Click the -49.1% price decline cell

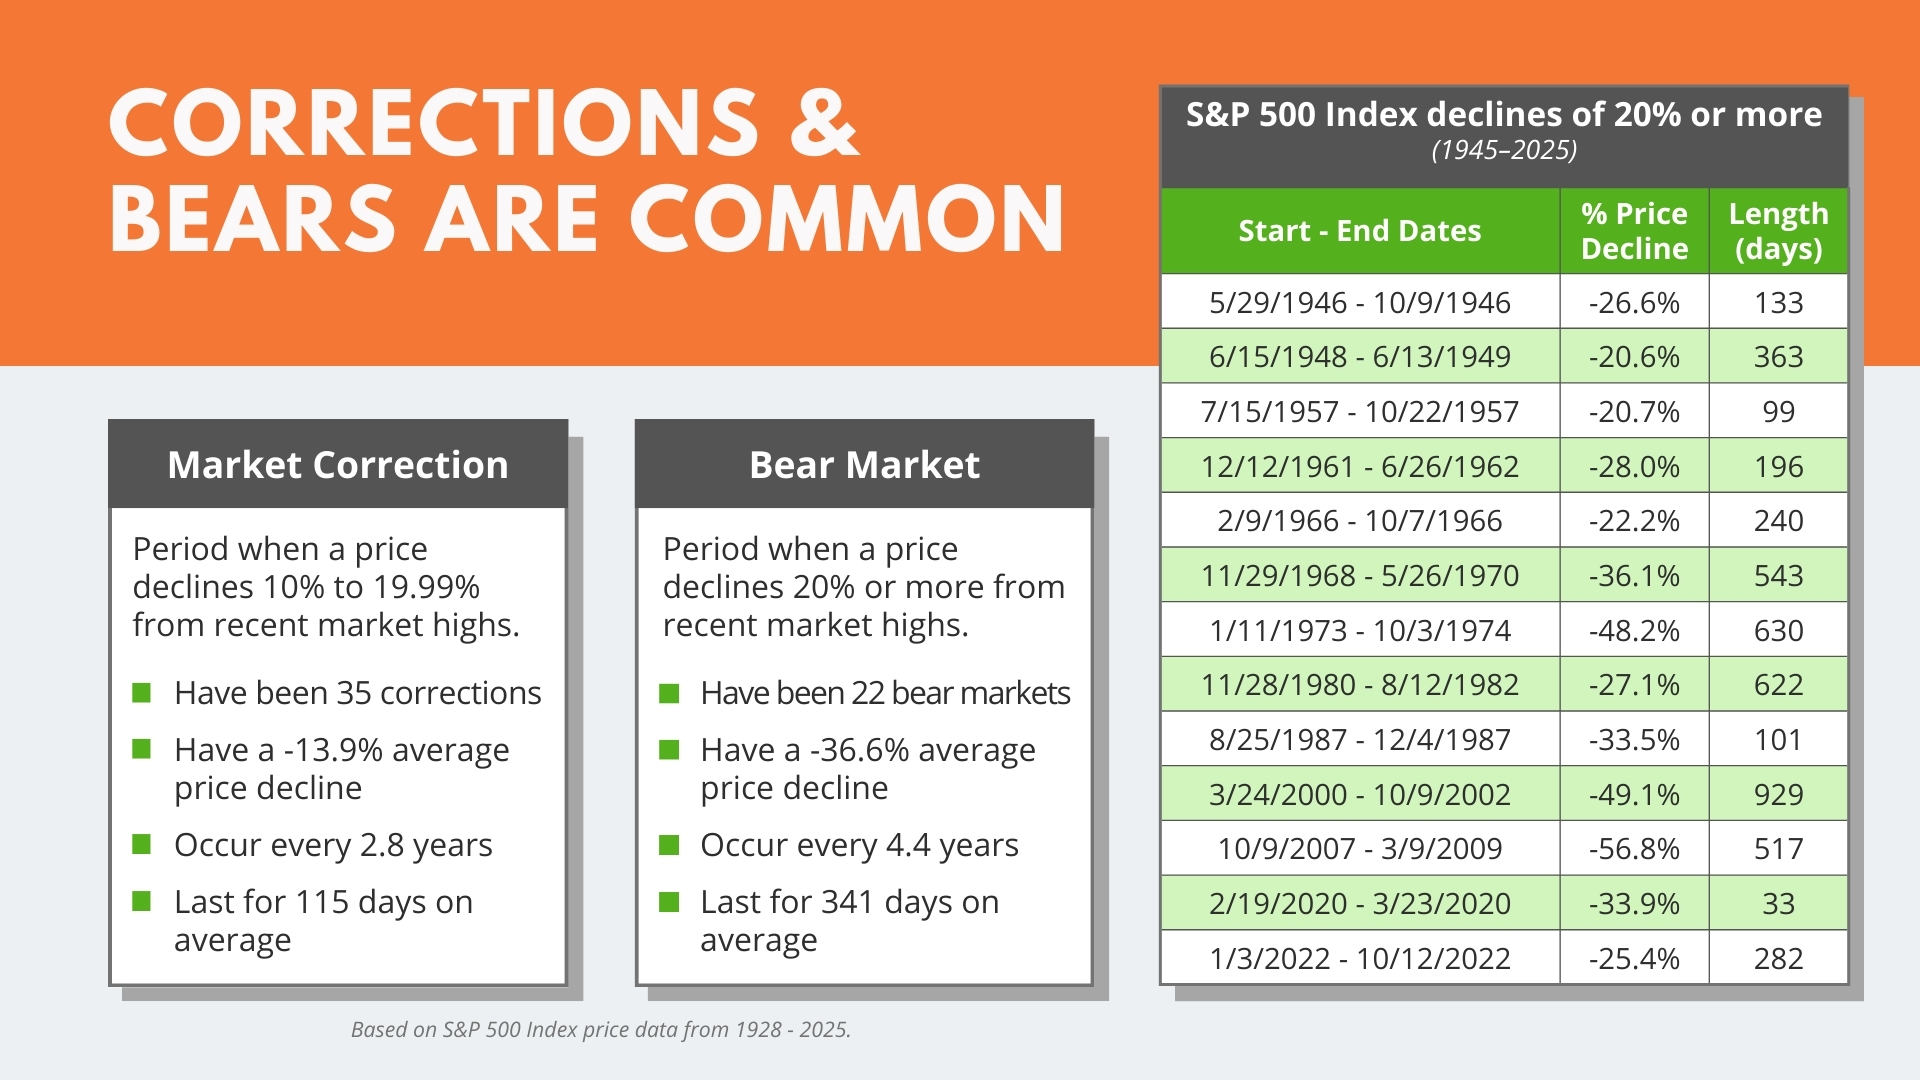pos(1634,794)
